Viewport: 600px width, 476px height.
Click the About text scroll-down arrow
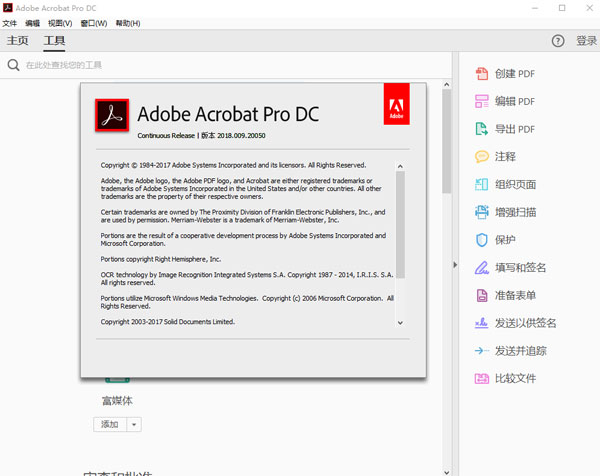pos(400,323)
